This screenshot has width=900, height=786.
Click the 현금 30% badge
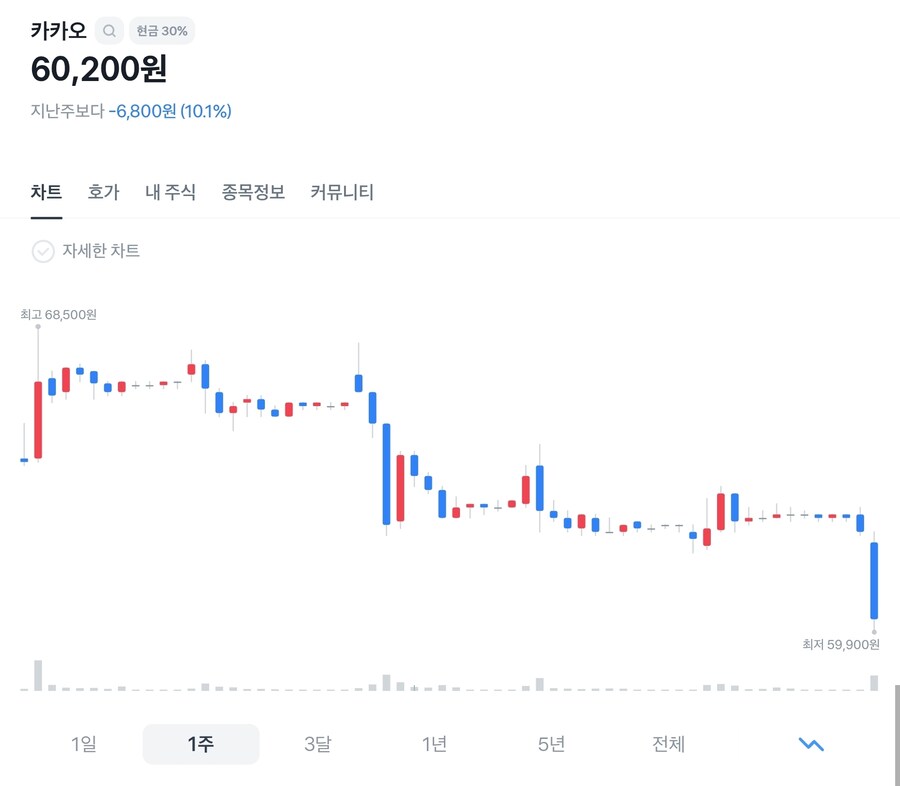click(x=162, y=31)
